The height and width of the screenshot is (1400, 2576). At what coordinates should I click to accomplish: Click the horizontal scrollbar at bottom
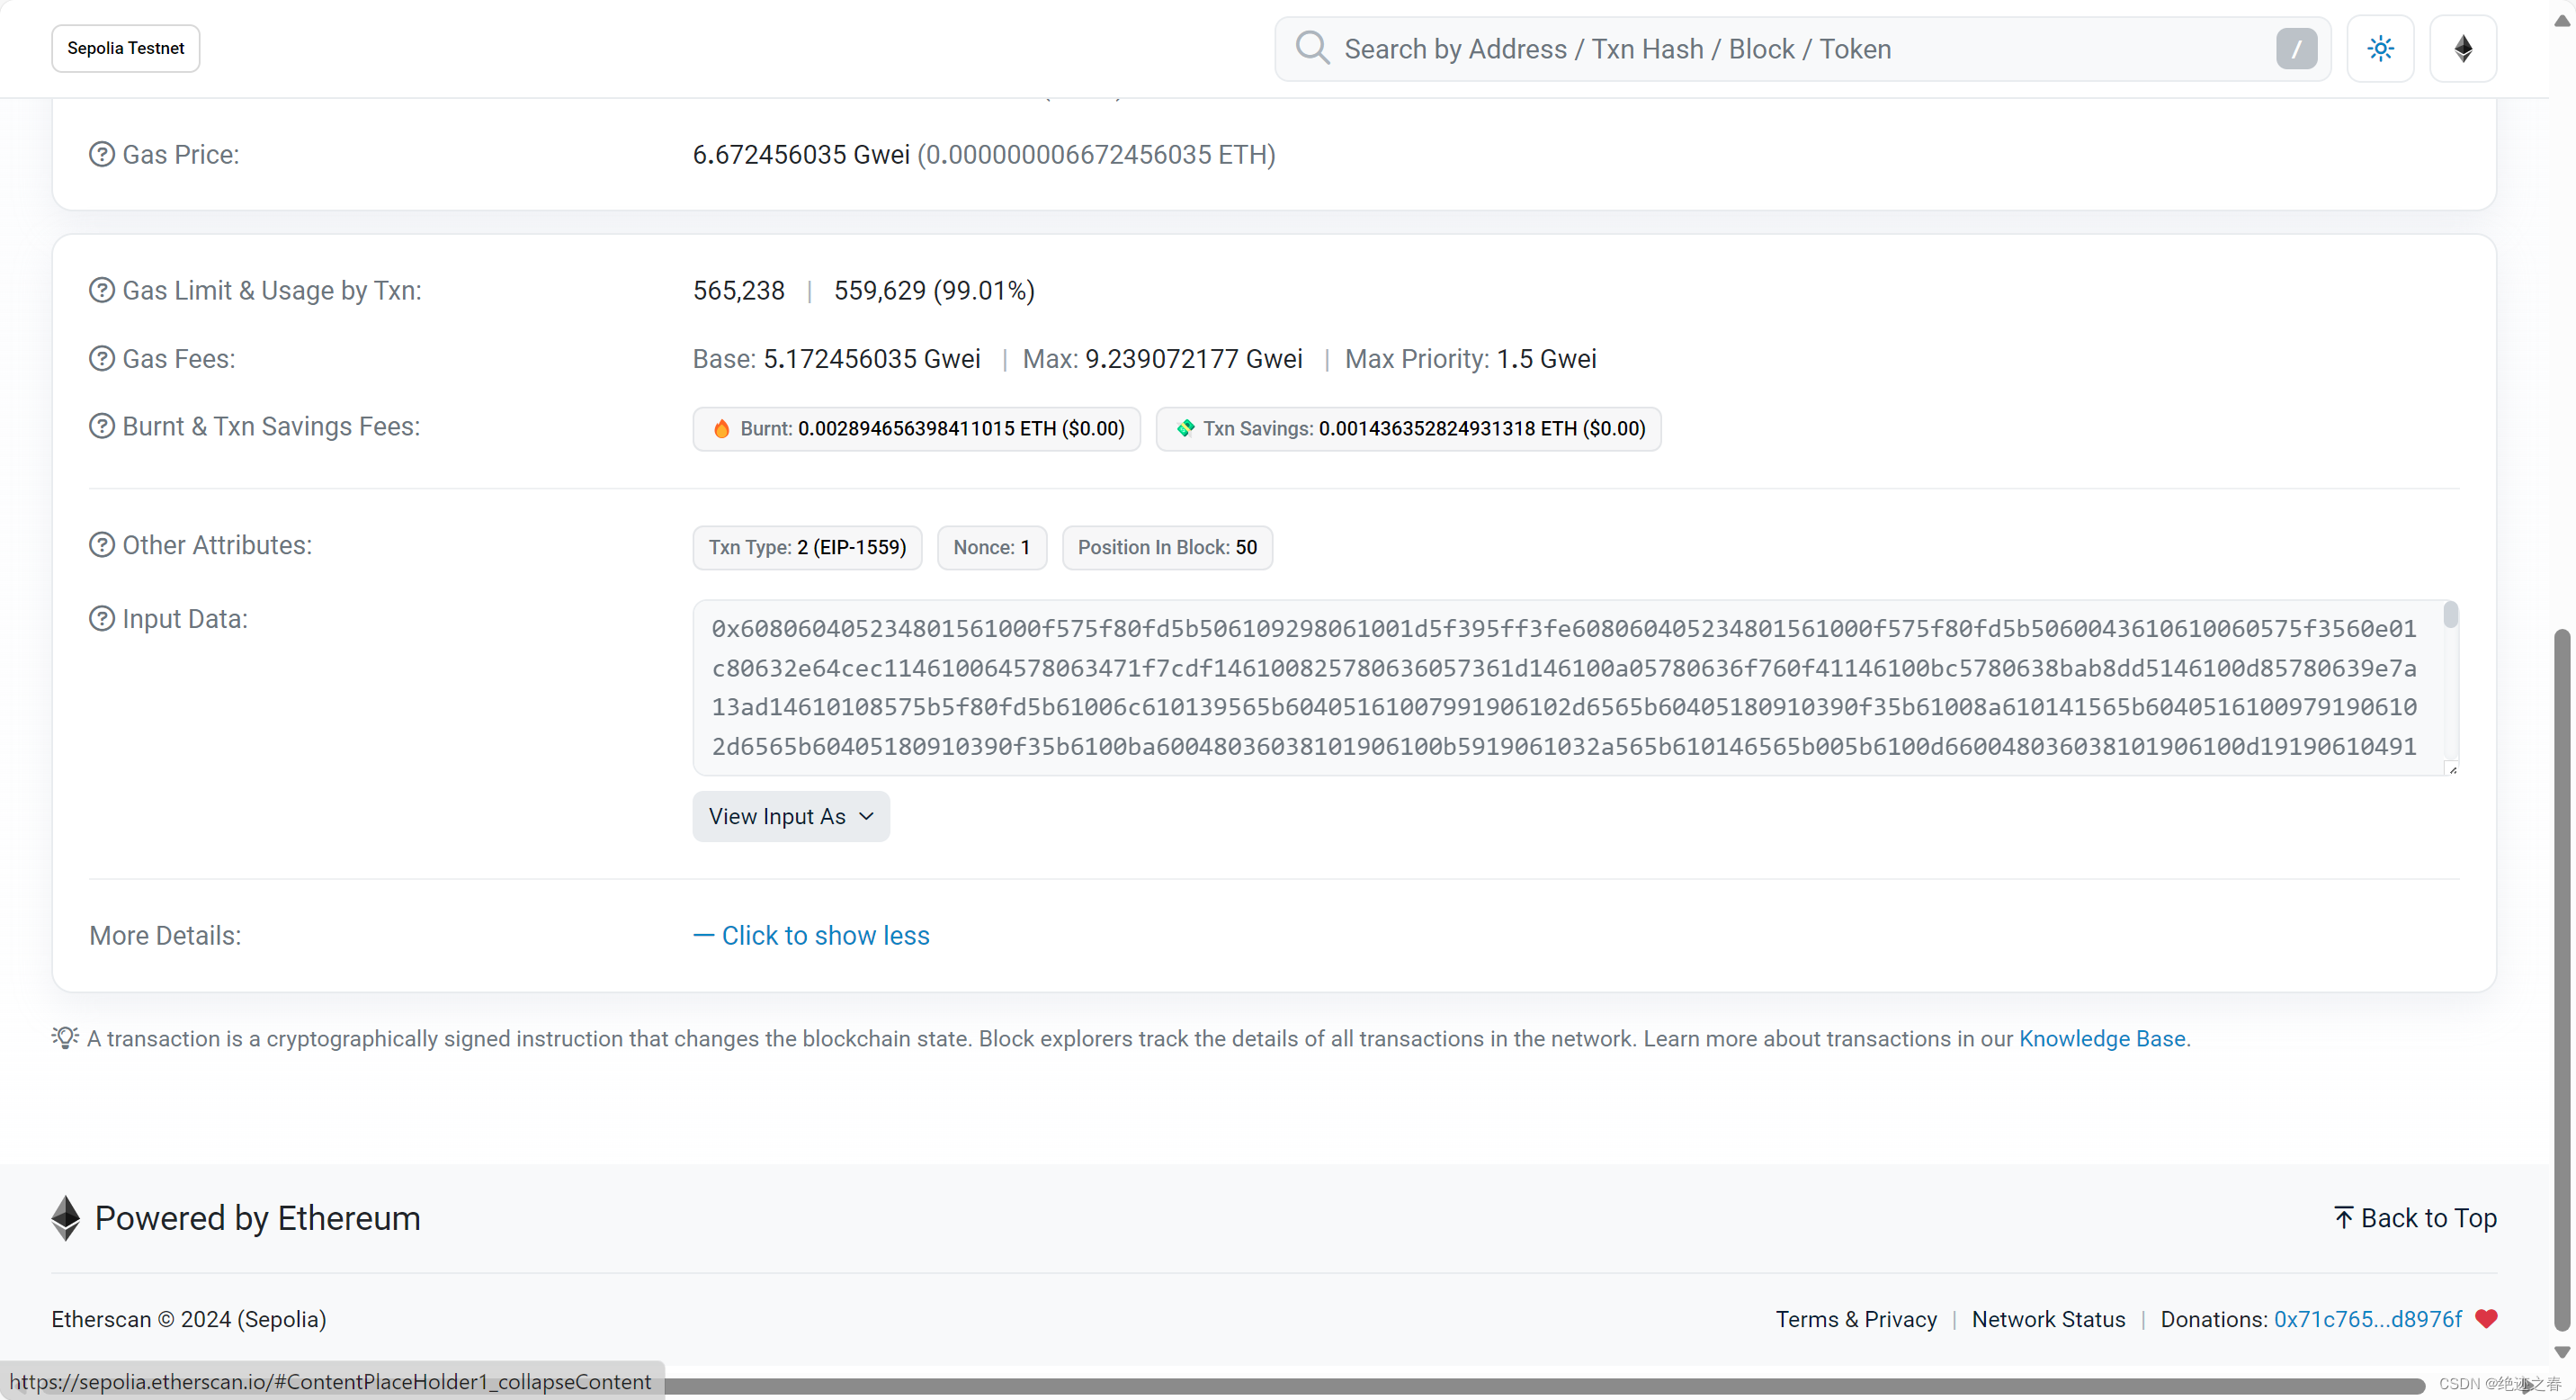(x=1544, y=1386)
